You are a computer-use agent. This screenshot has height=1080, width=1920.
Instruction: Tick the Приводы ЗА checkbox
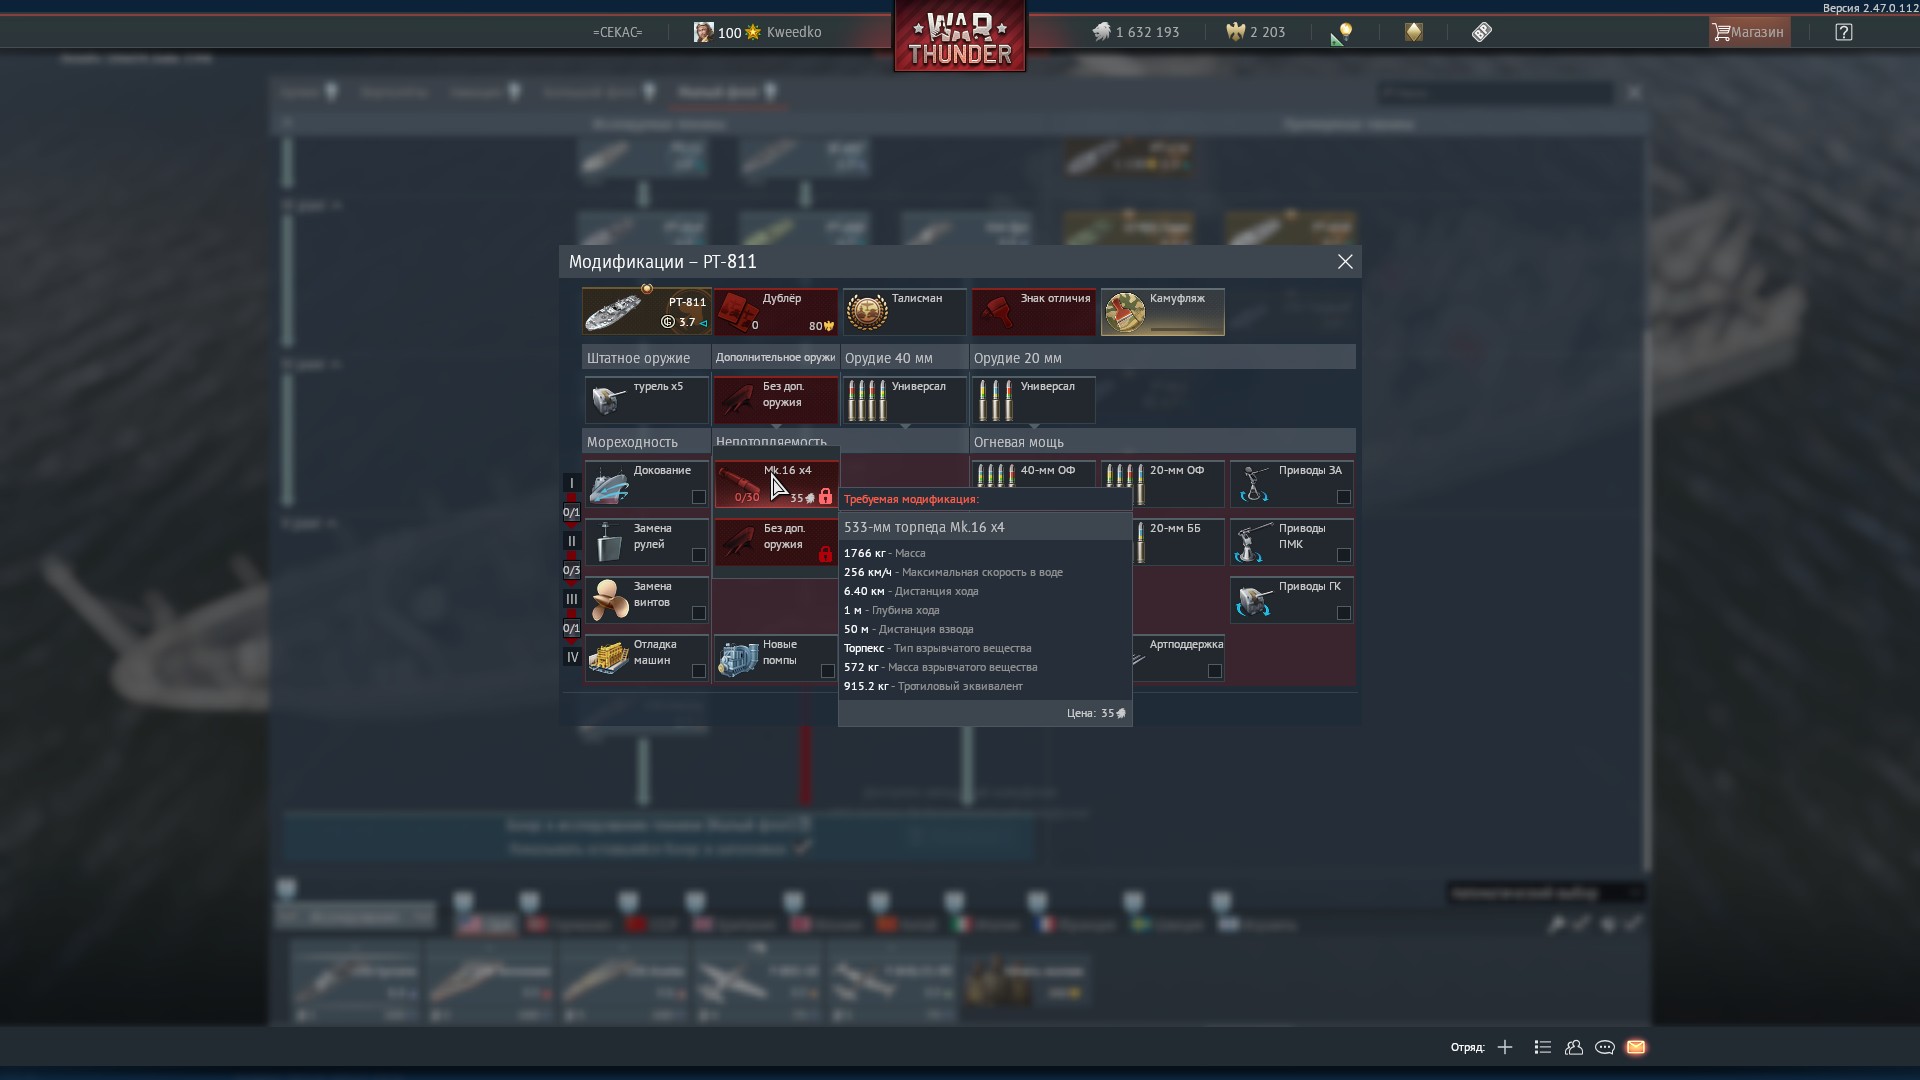[1343, 497]
